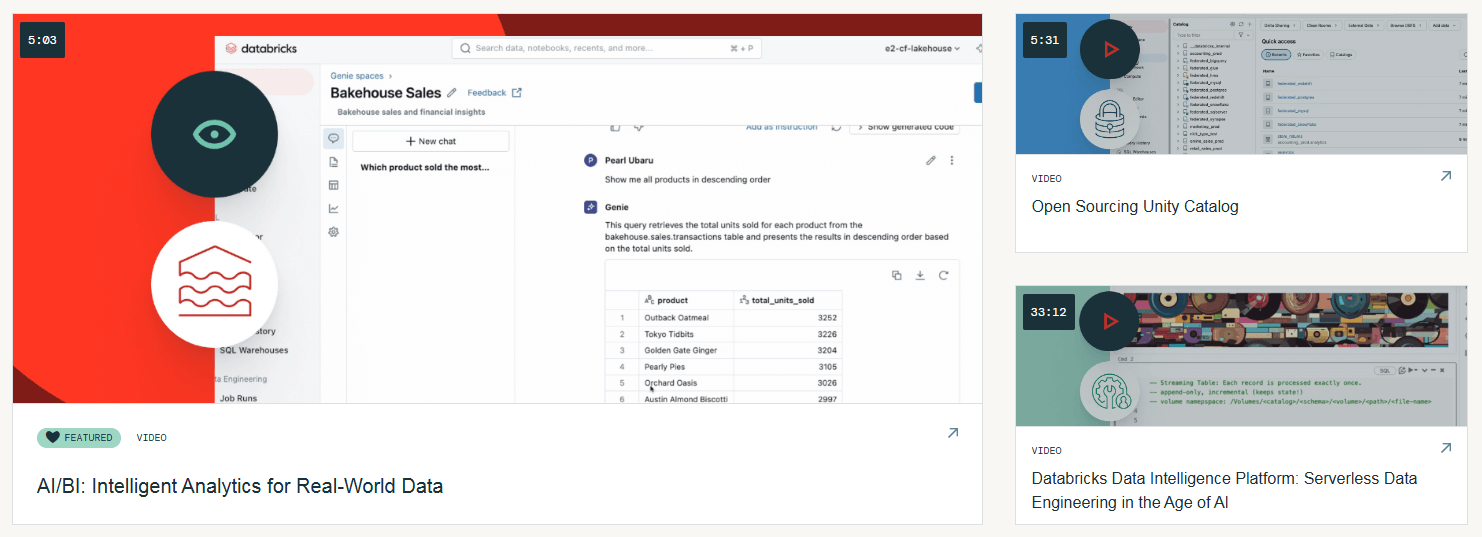Click Job Runs in thumbnail sidebar

(x=238, y=398)
